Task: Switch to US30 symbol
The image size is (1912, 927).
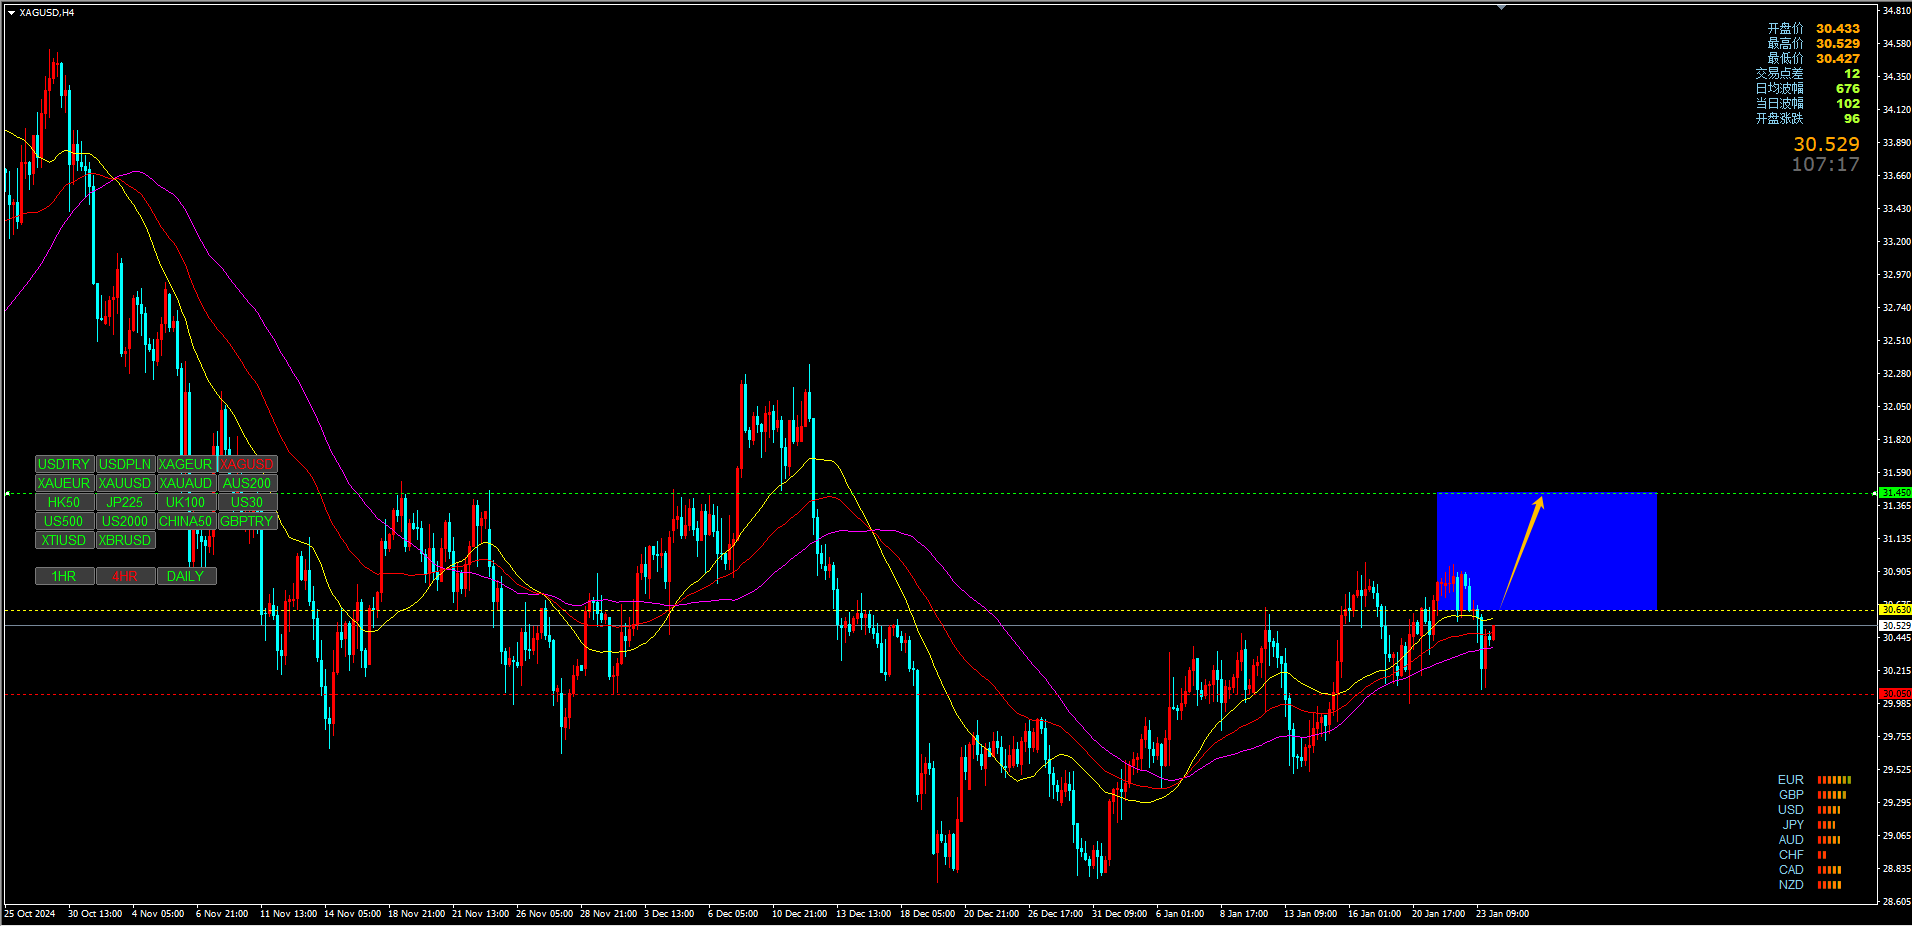Action: tap(247, 502)
